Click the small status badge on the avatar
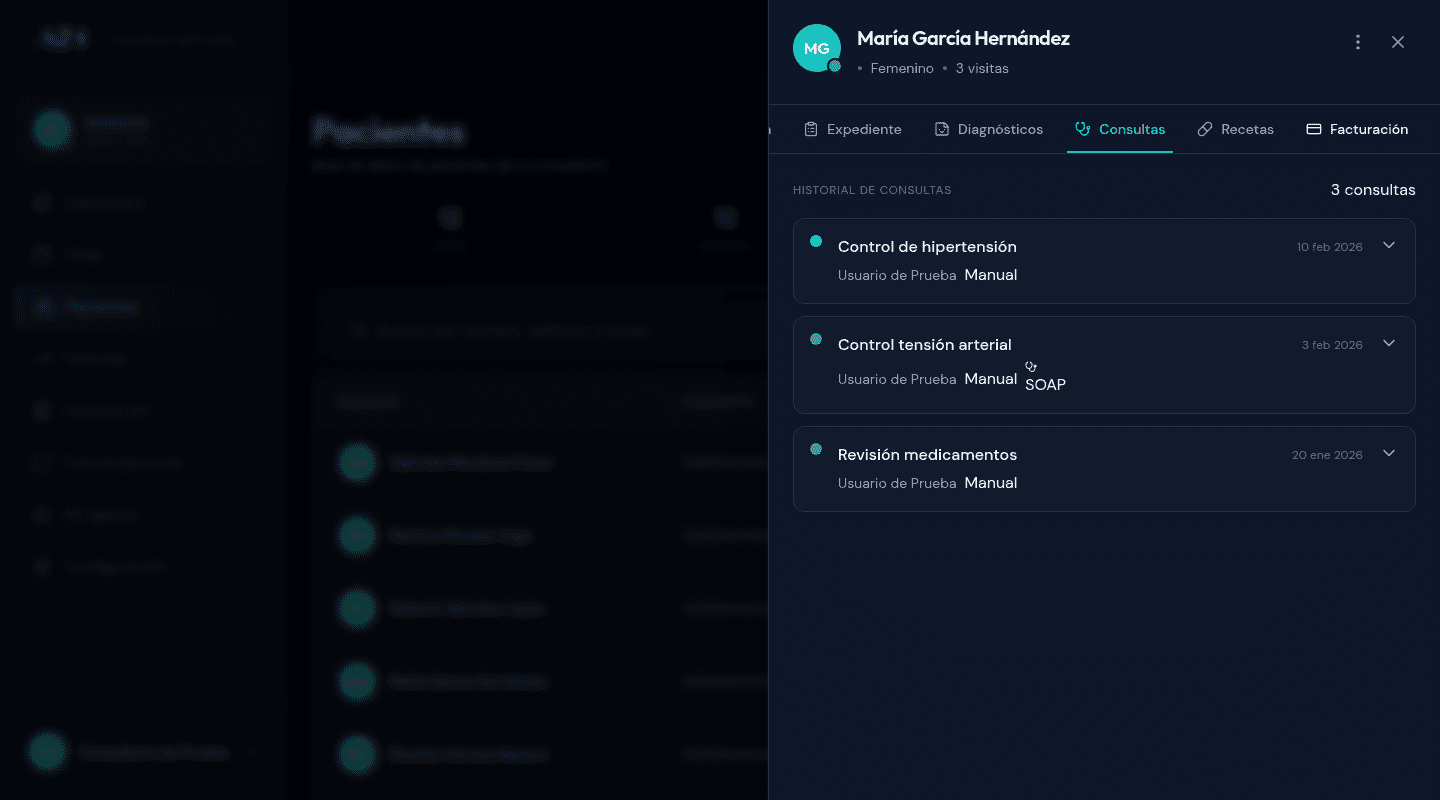Screen dimensions: 1440x800 [835, 66]
